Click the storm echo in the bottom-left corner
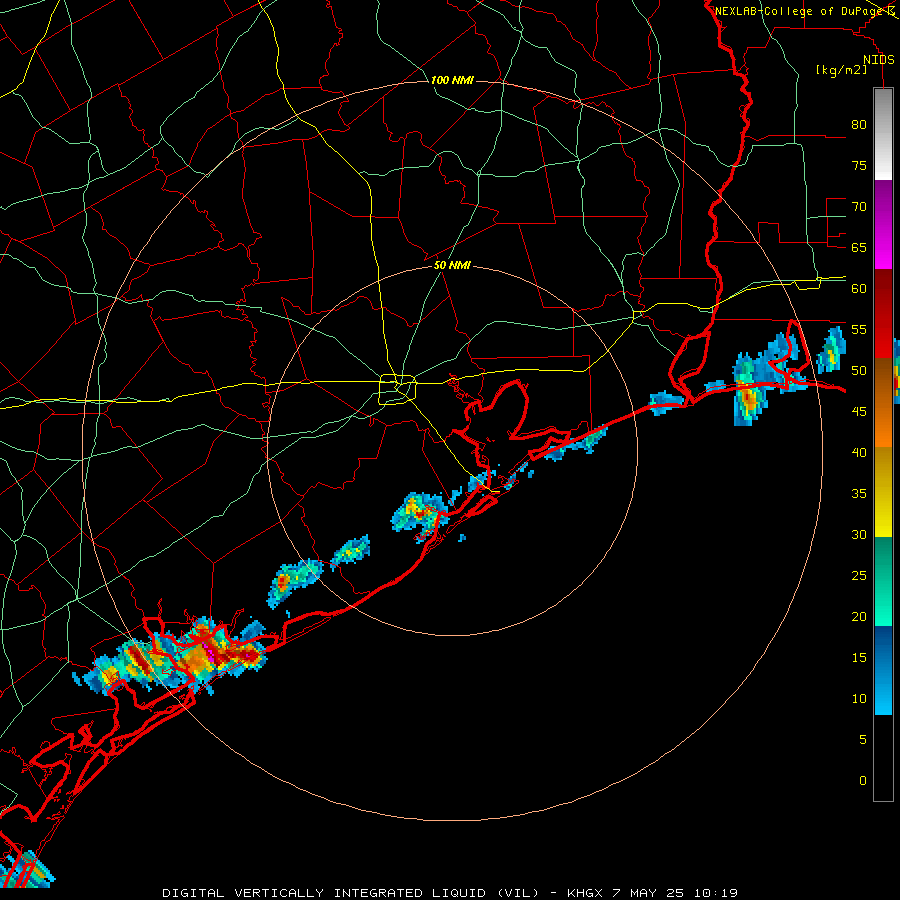This screenshot has height=900, width=900. [26, 870]
